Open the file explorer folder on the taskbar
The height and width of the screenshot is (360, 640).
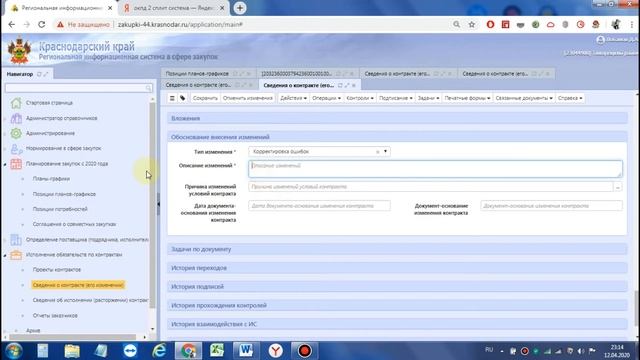click(72, 351)
